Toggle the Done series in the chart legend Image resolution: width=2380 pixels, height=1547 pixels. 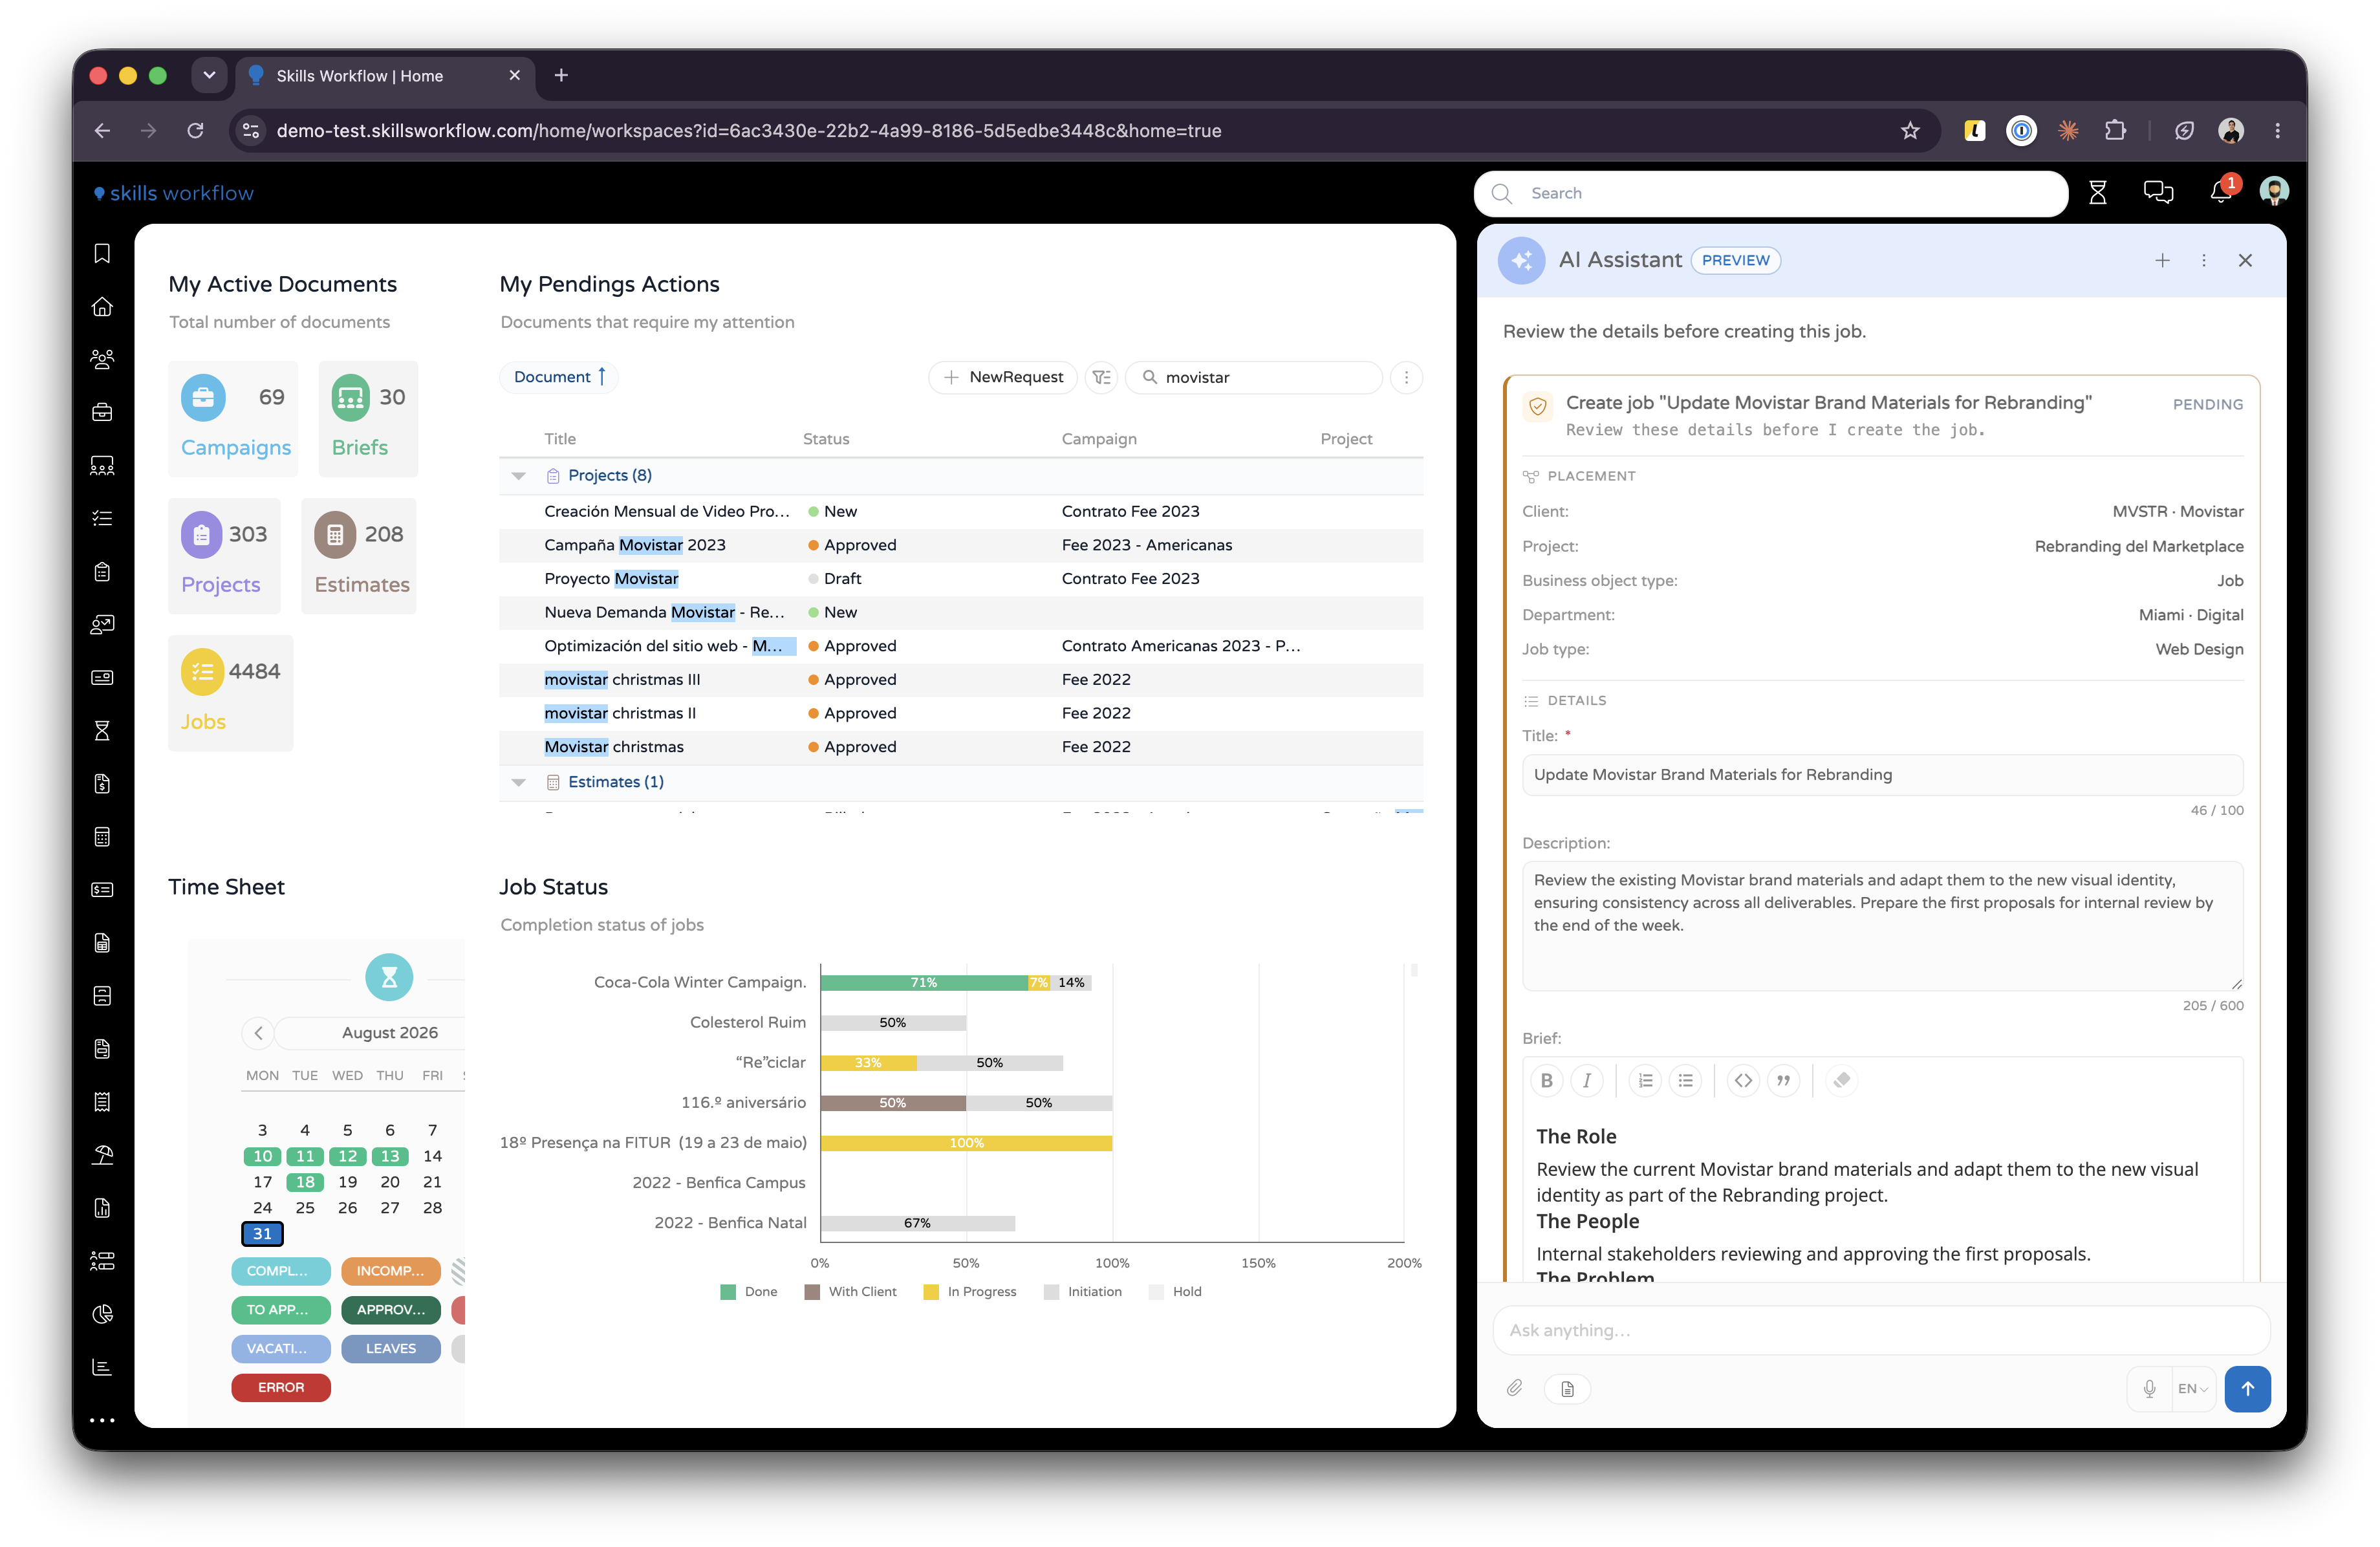(748, 1291)
